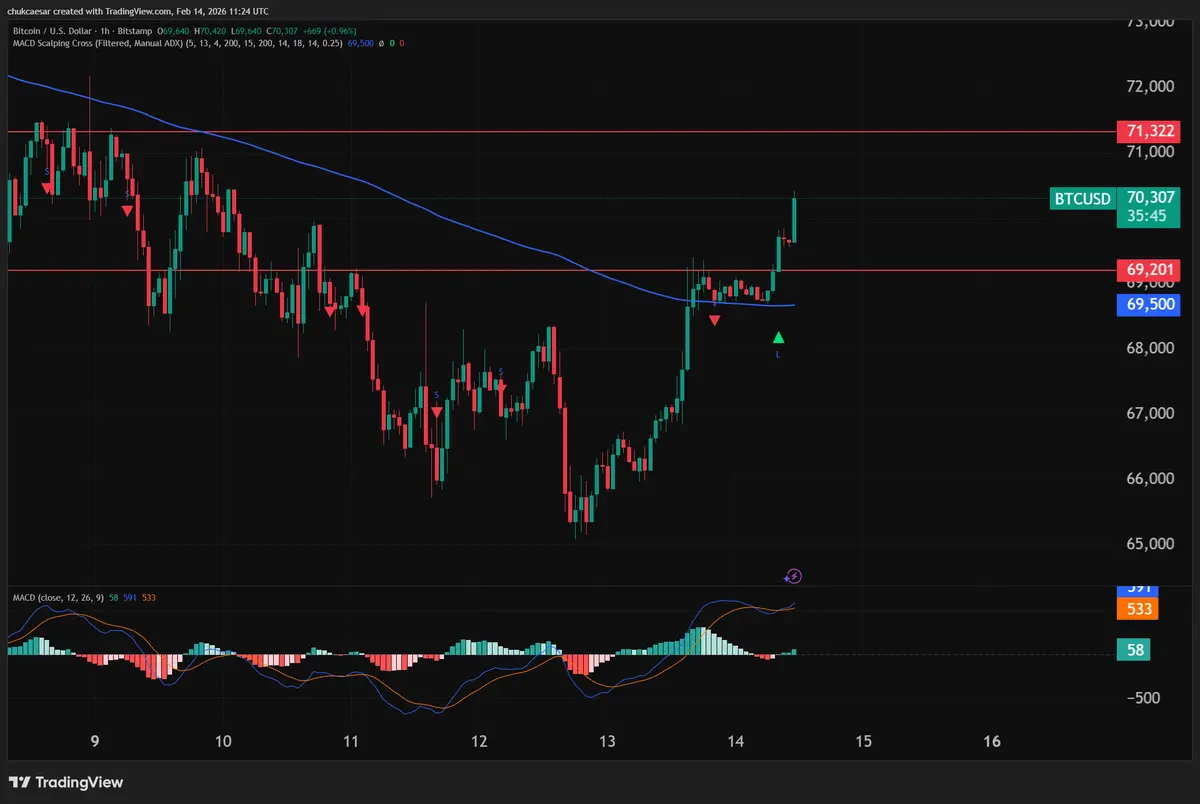Screen dimensions: 1200x804
Task: Click the 591 value in the MACD legend
Action: pyautogui.click(x=130, y=597)
